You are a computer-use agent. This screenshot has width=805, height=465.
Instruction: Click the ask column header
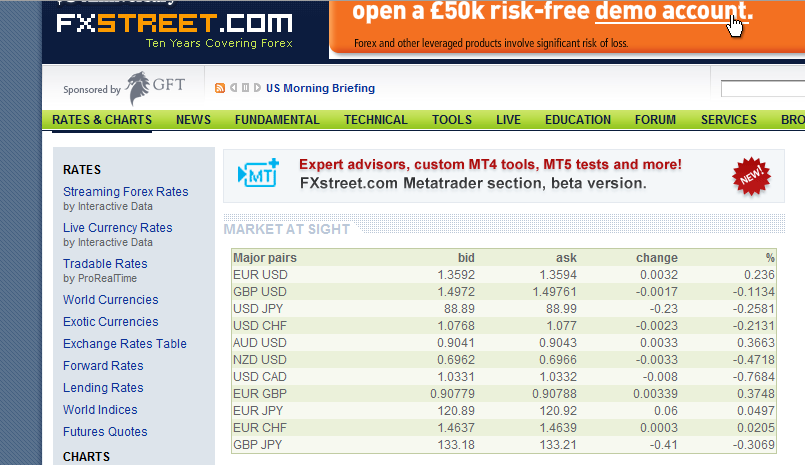(566, 258)
